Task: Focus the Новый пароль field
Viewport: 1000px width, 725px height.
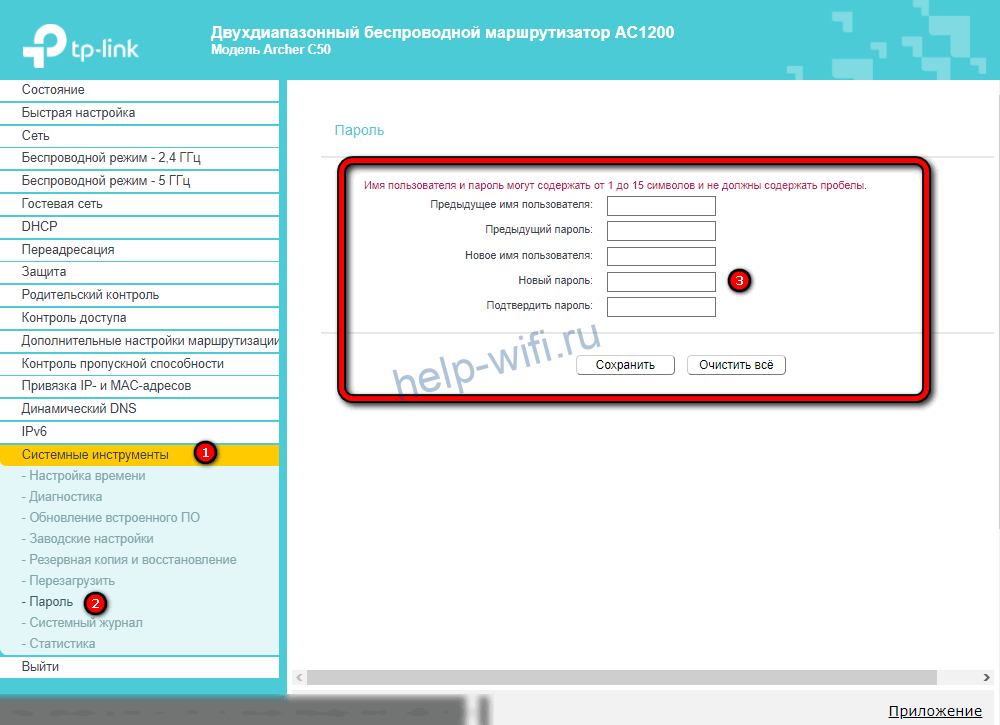Action: (661, 282)
